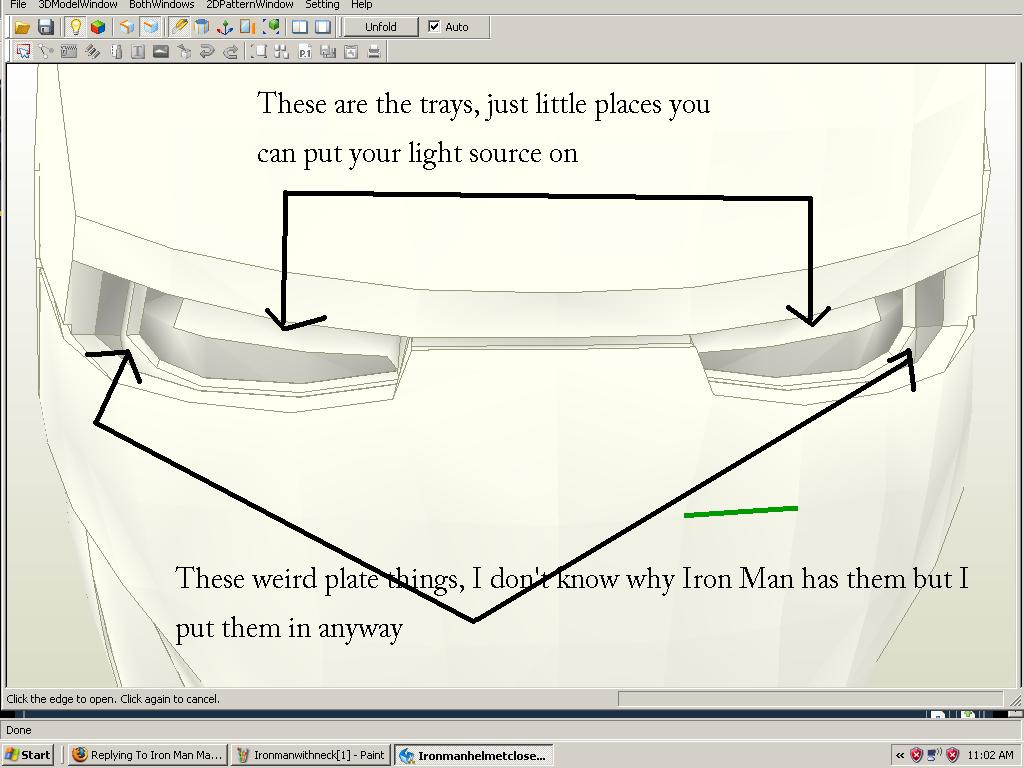The image size is (1024, 768).
Task: Click the Save floppy disk icon
Action: (x=46, y=27)
